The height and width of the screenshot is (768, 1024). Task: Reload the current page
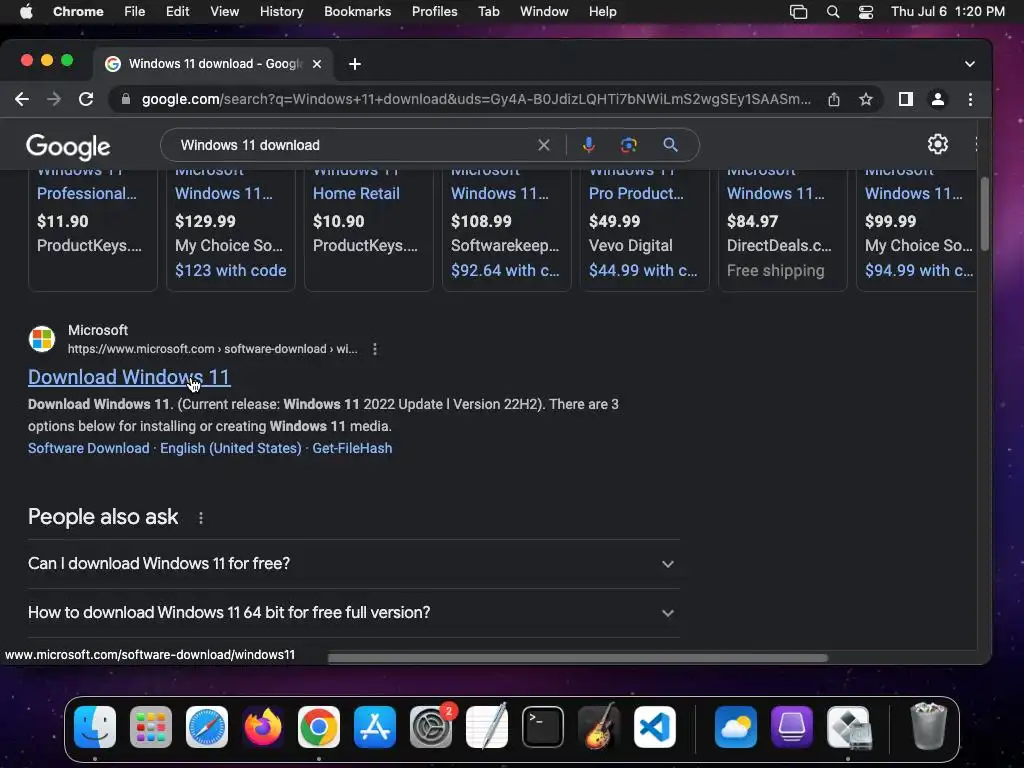86,99
